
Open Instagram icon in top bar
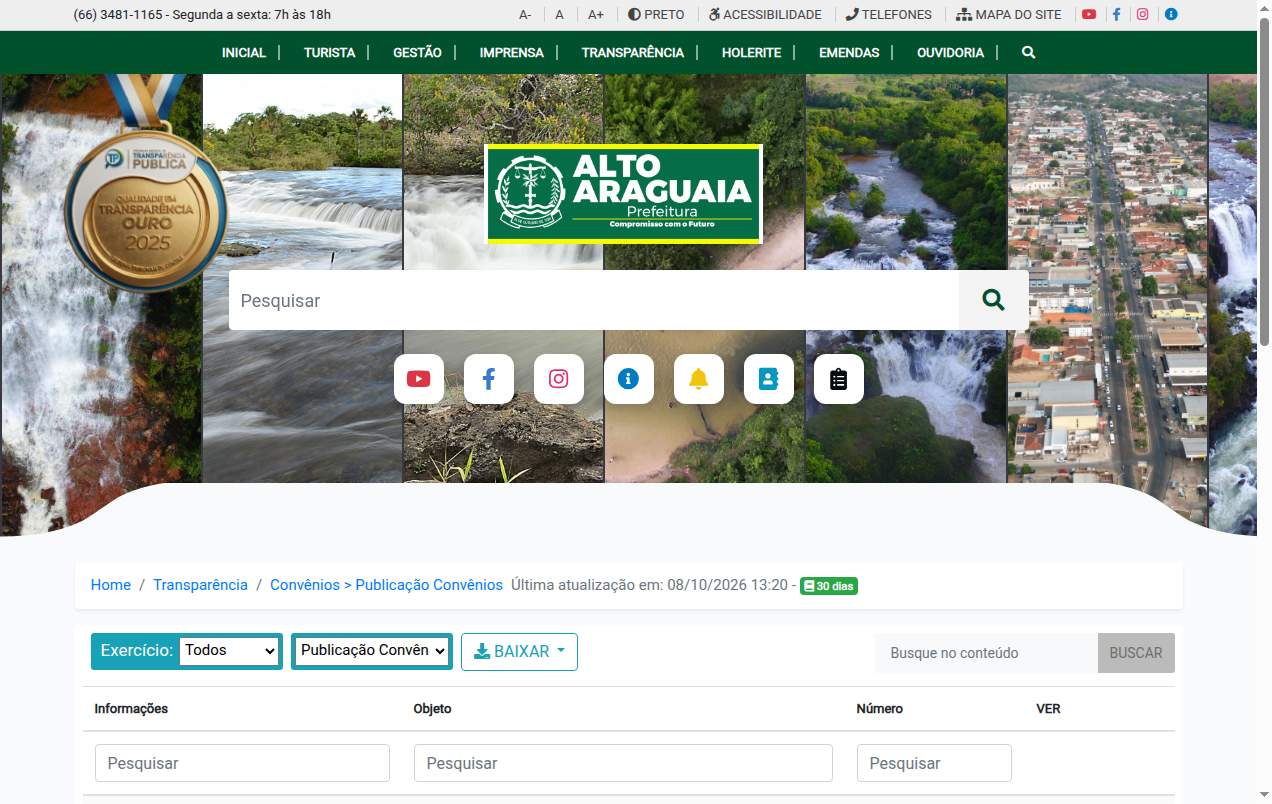[1143, 15]
